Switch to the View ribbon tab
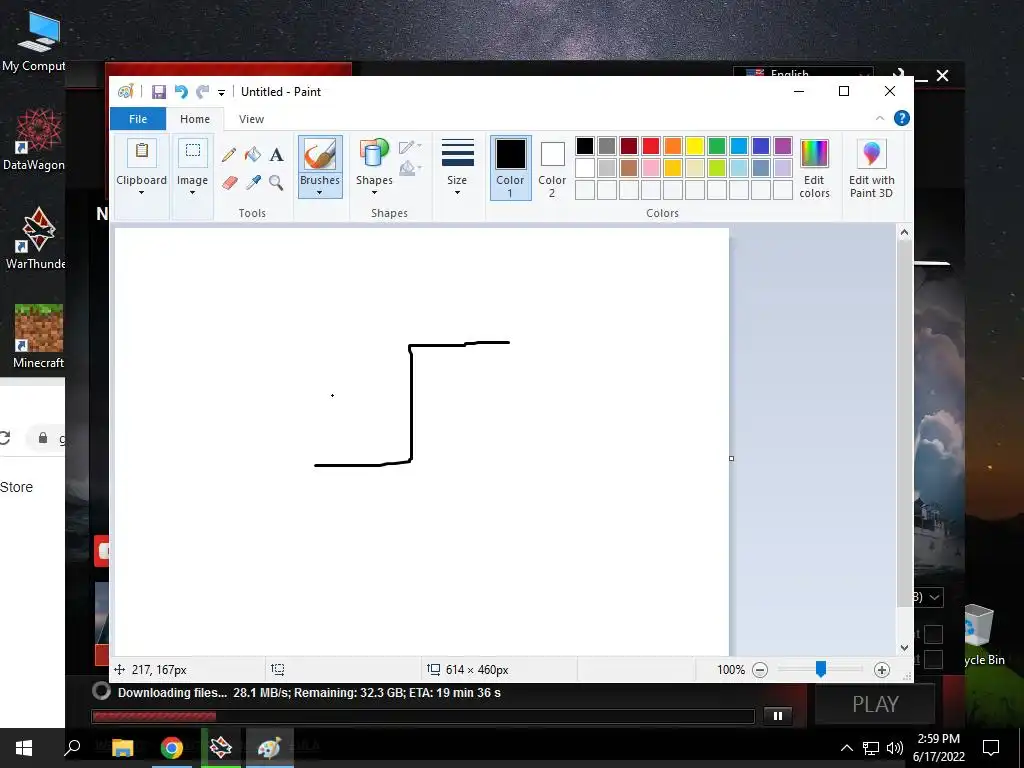The height and width of the screenshot is (768, 1024). [251, 119]
